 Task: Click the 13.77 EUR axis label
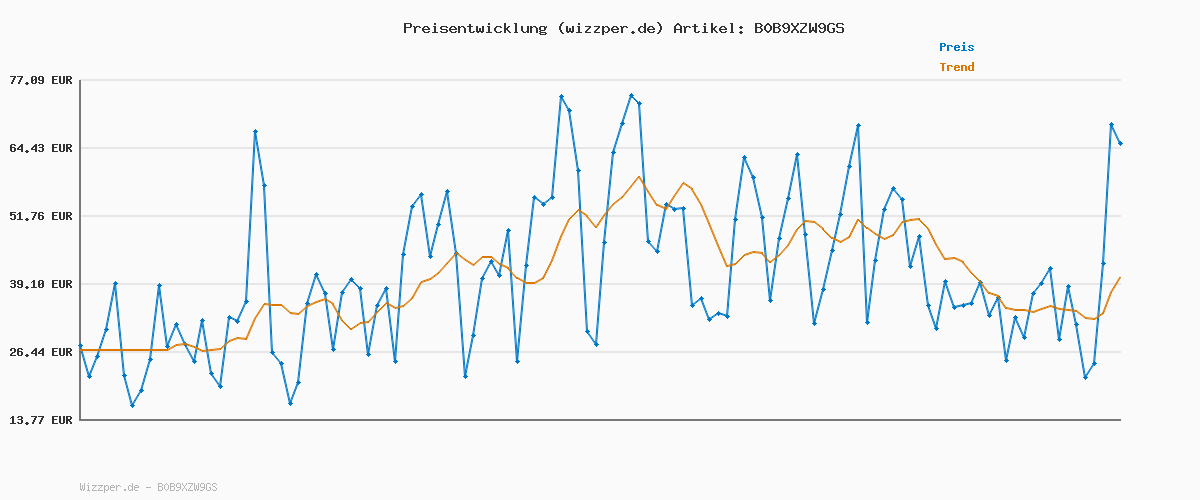(41, 420)
